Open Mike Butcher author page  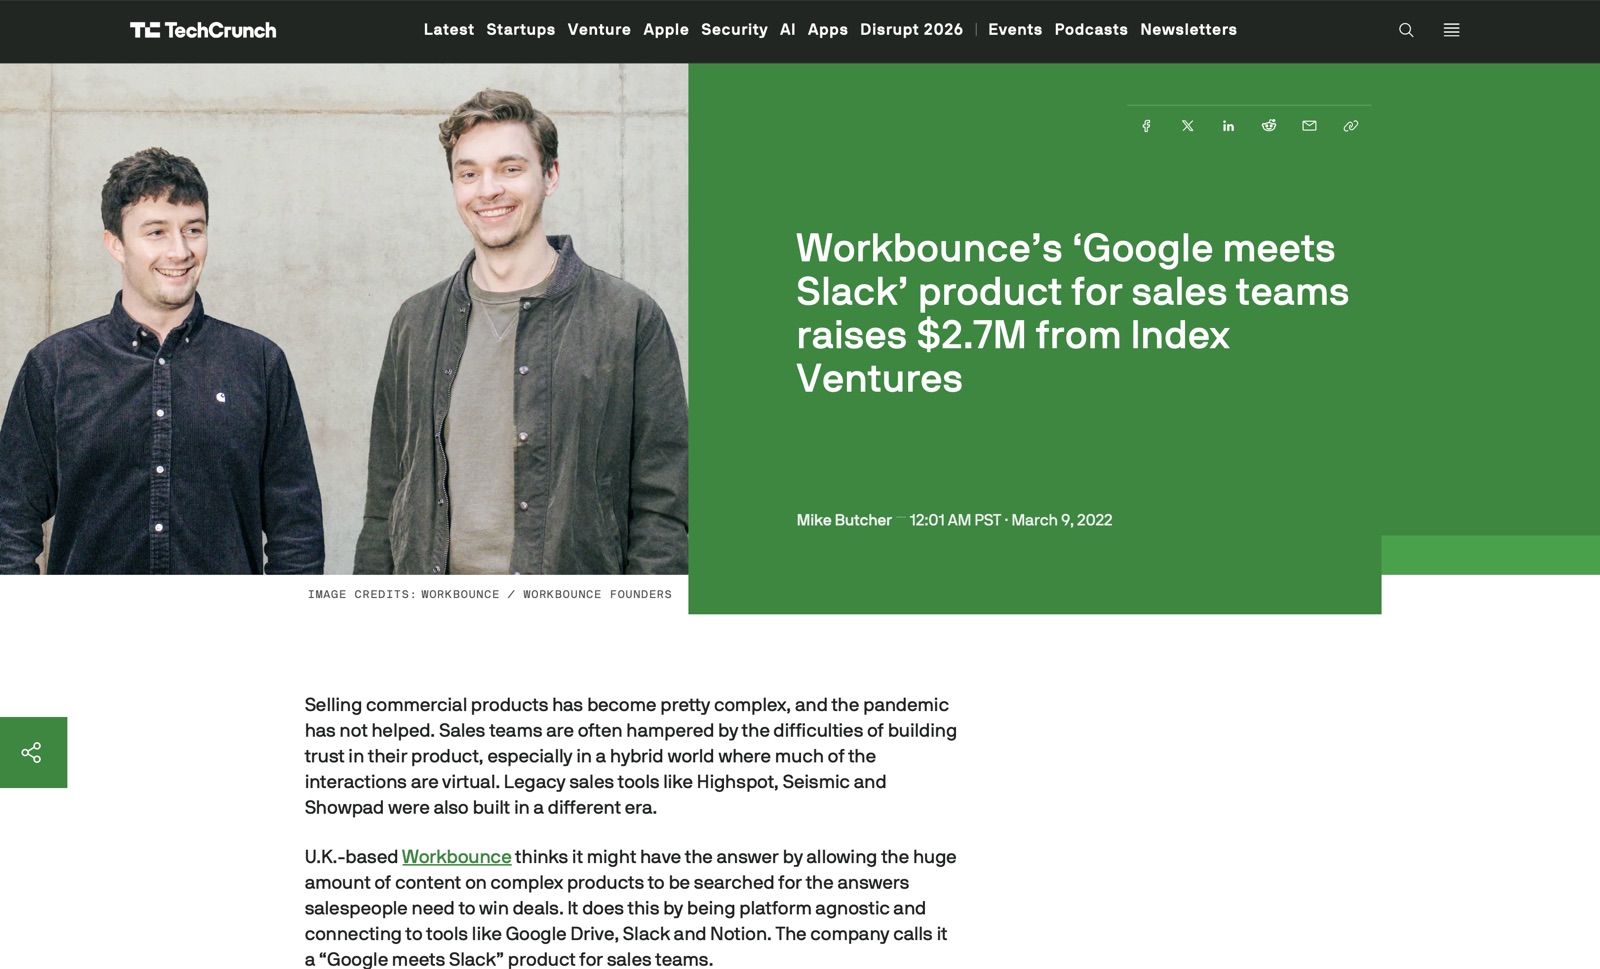844,520
